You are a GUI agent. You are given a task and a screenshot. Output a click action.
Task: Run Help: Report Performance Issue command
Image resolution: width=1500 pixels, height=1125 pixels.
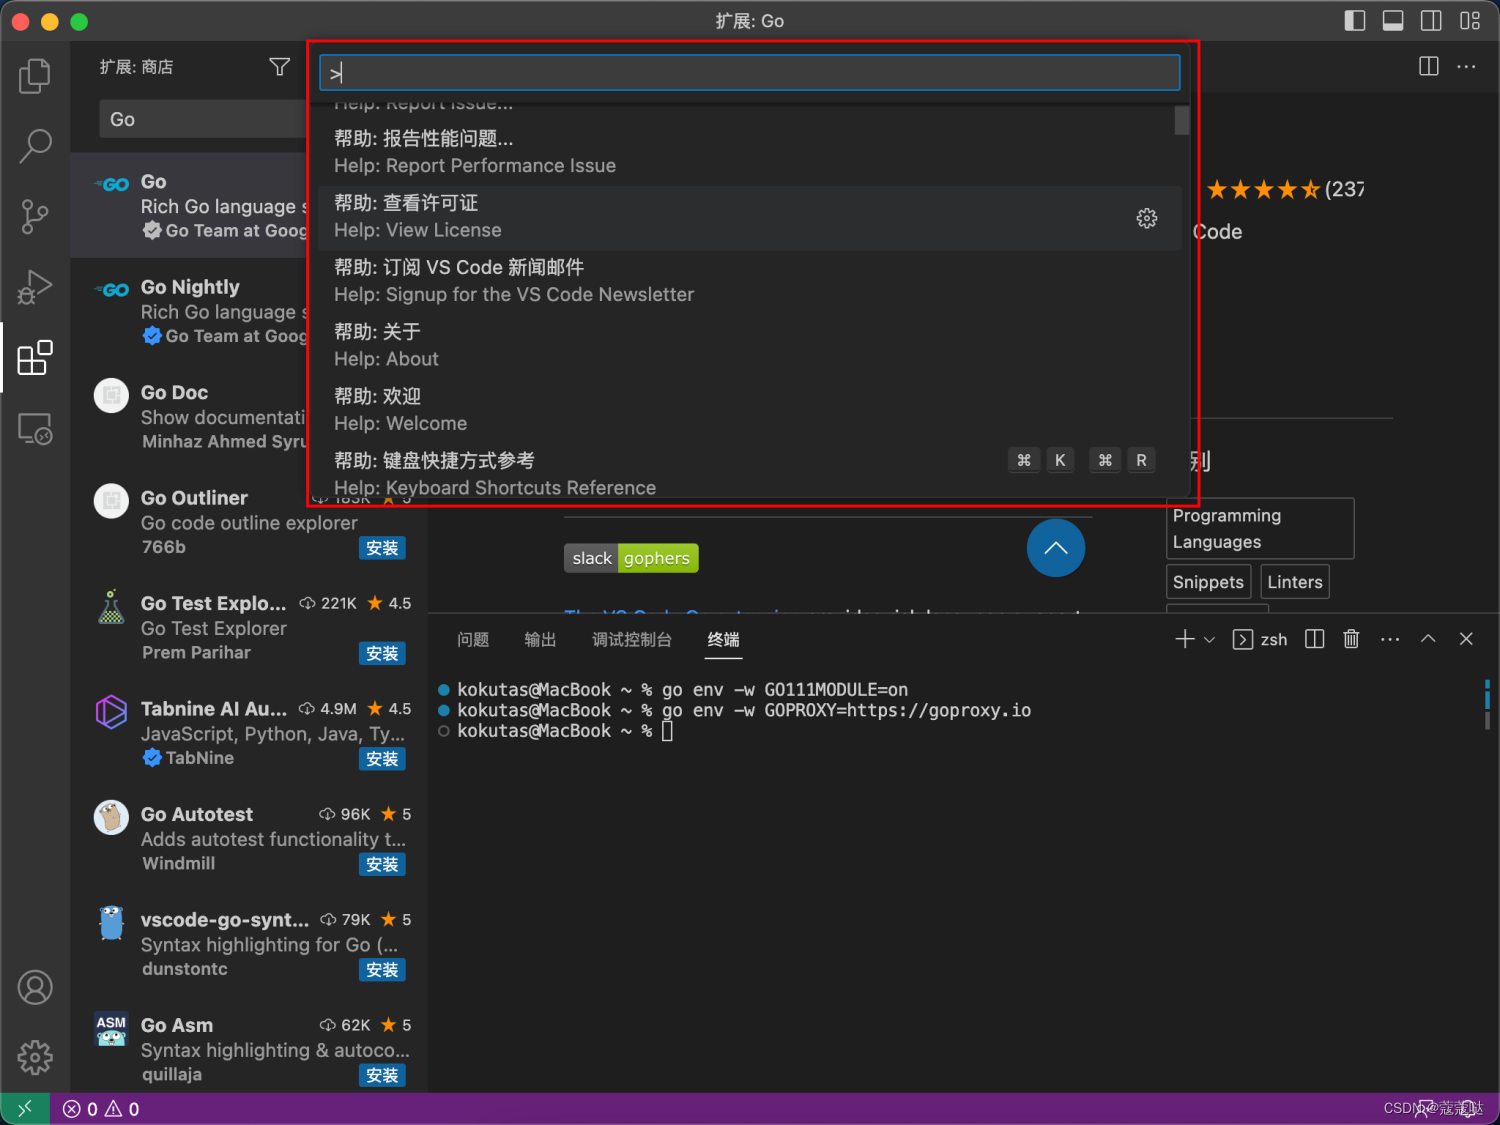tap(749, 152)
